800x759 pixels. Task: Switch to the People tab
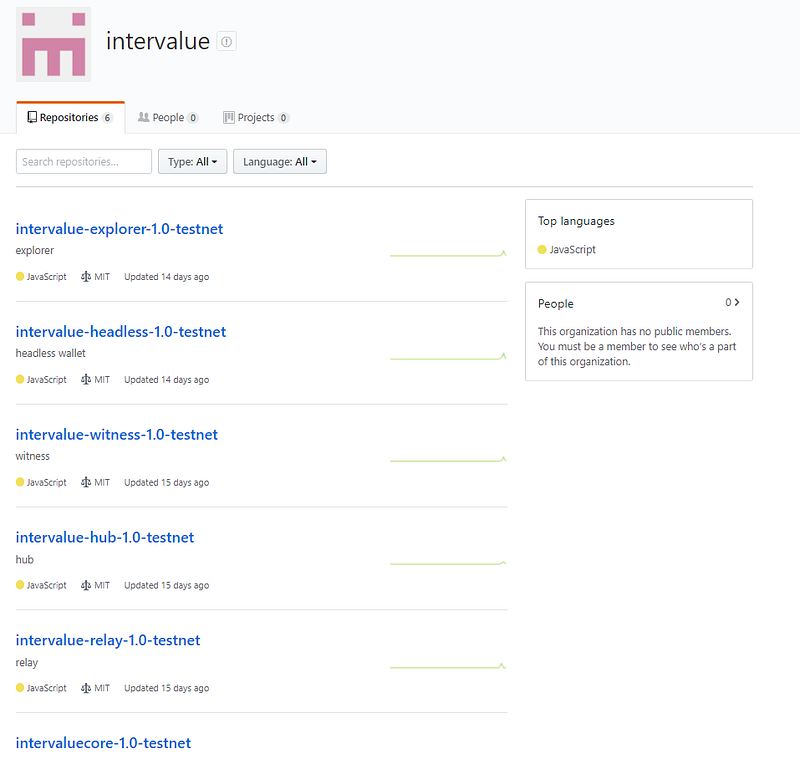point(168,118)
